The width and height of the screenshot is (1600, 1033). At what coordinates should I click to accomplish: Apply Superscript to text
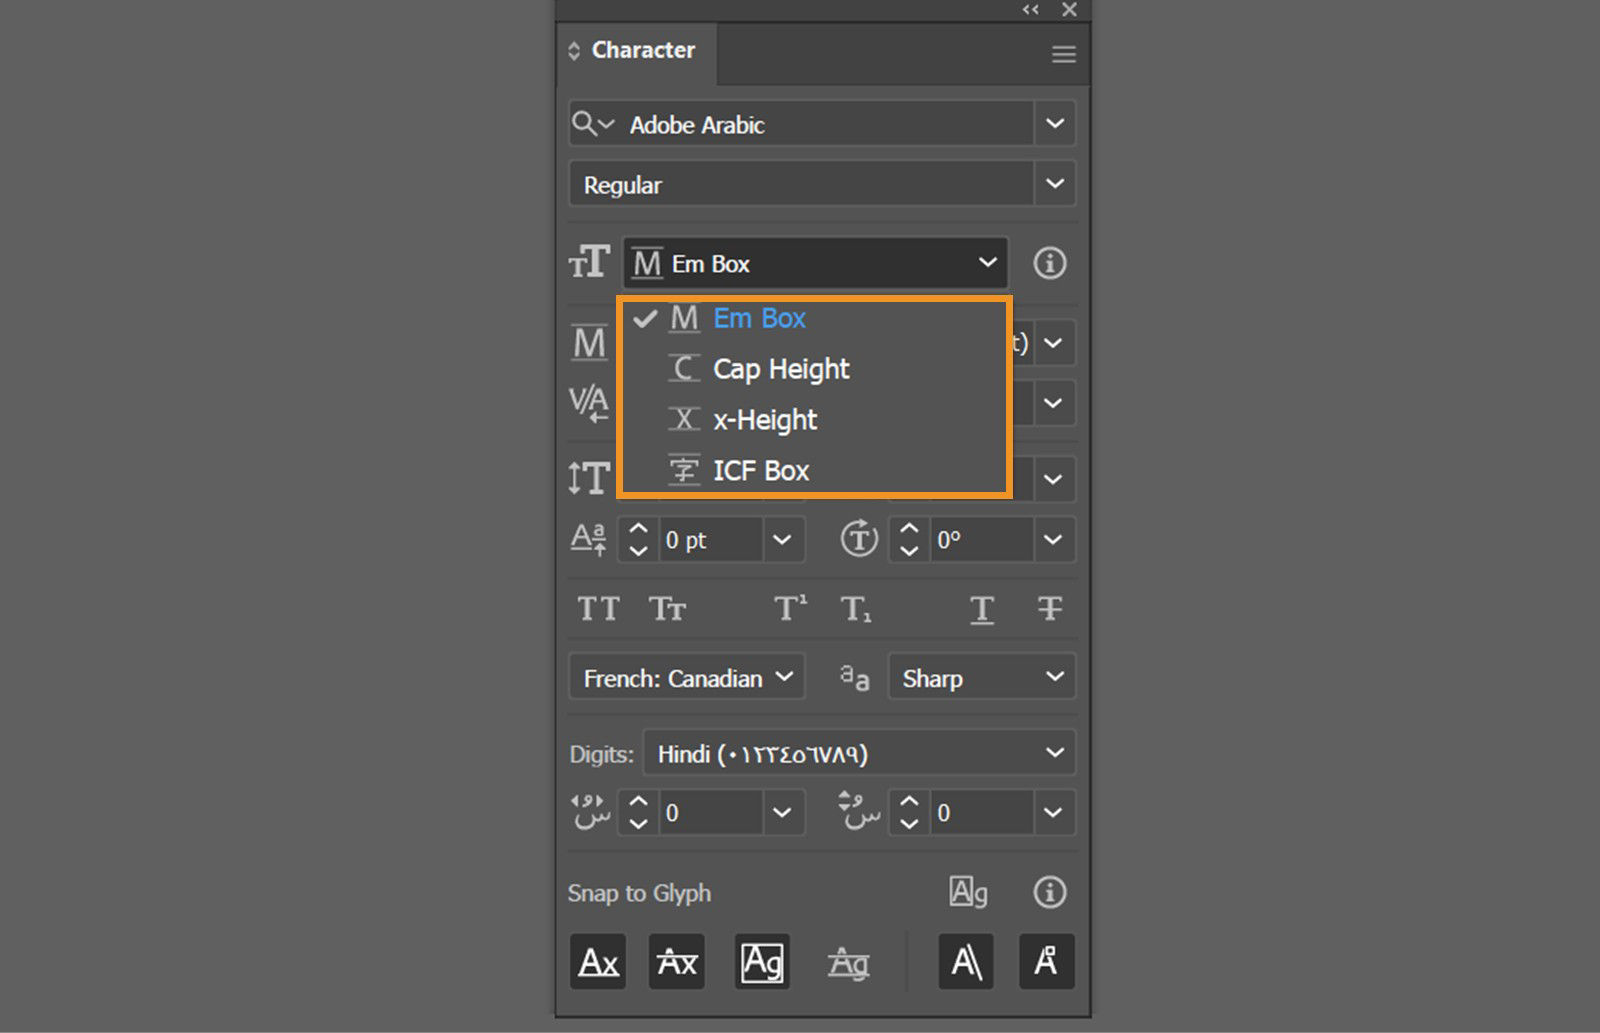tap(788, 608)
